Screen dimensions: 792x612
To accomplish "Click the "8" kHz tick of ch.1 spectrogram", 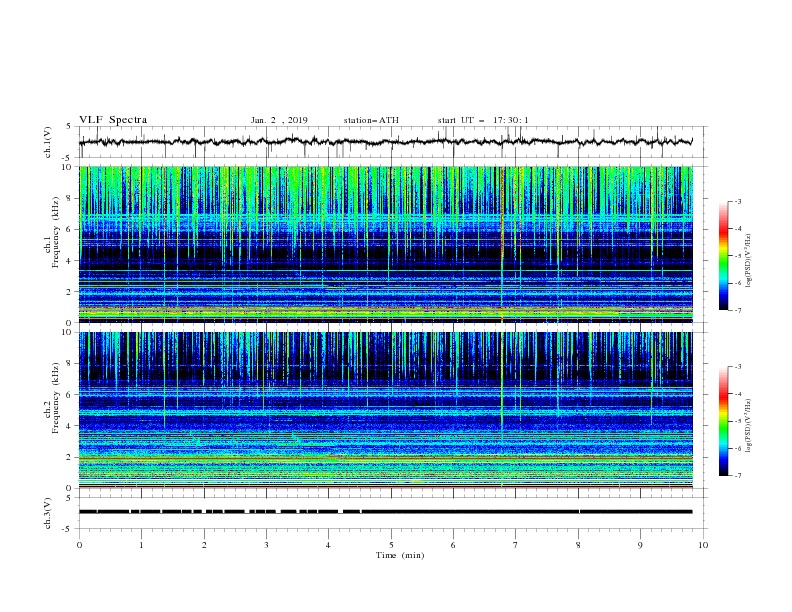I will click(x=70, y=198).
